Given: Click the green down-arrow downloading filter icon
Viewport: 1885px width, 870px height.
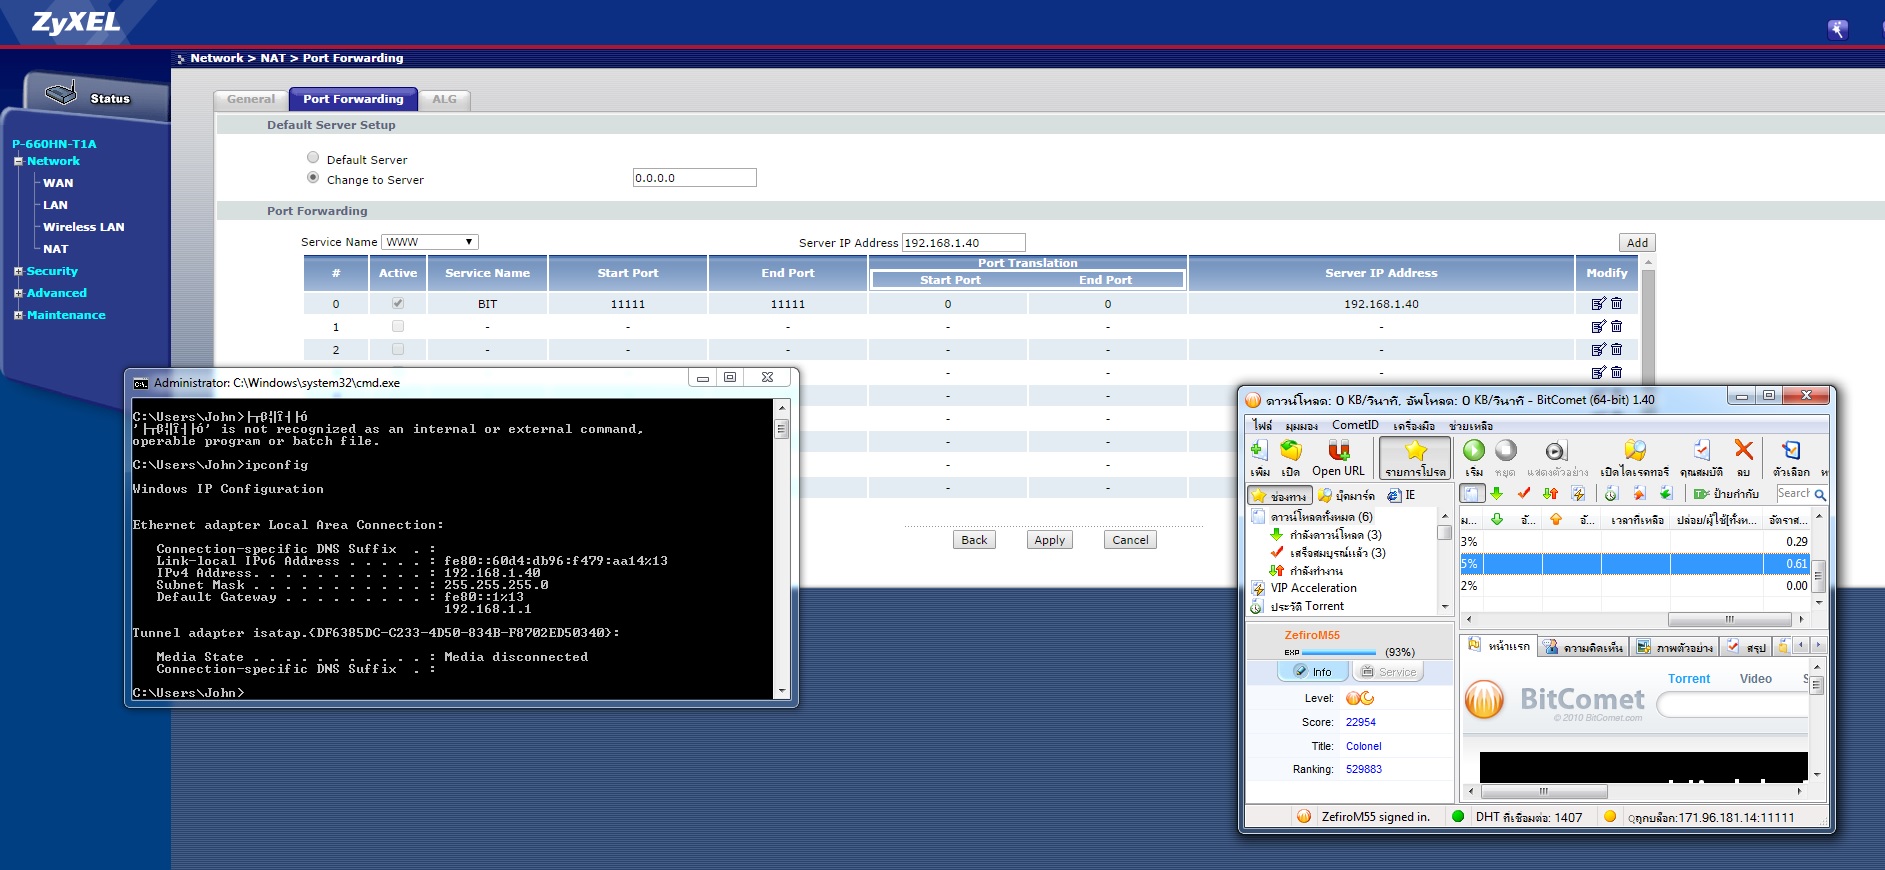Looking at the screenshot, I should pyautogui.click(x=1497, y=493).
